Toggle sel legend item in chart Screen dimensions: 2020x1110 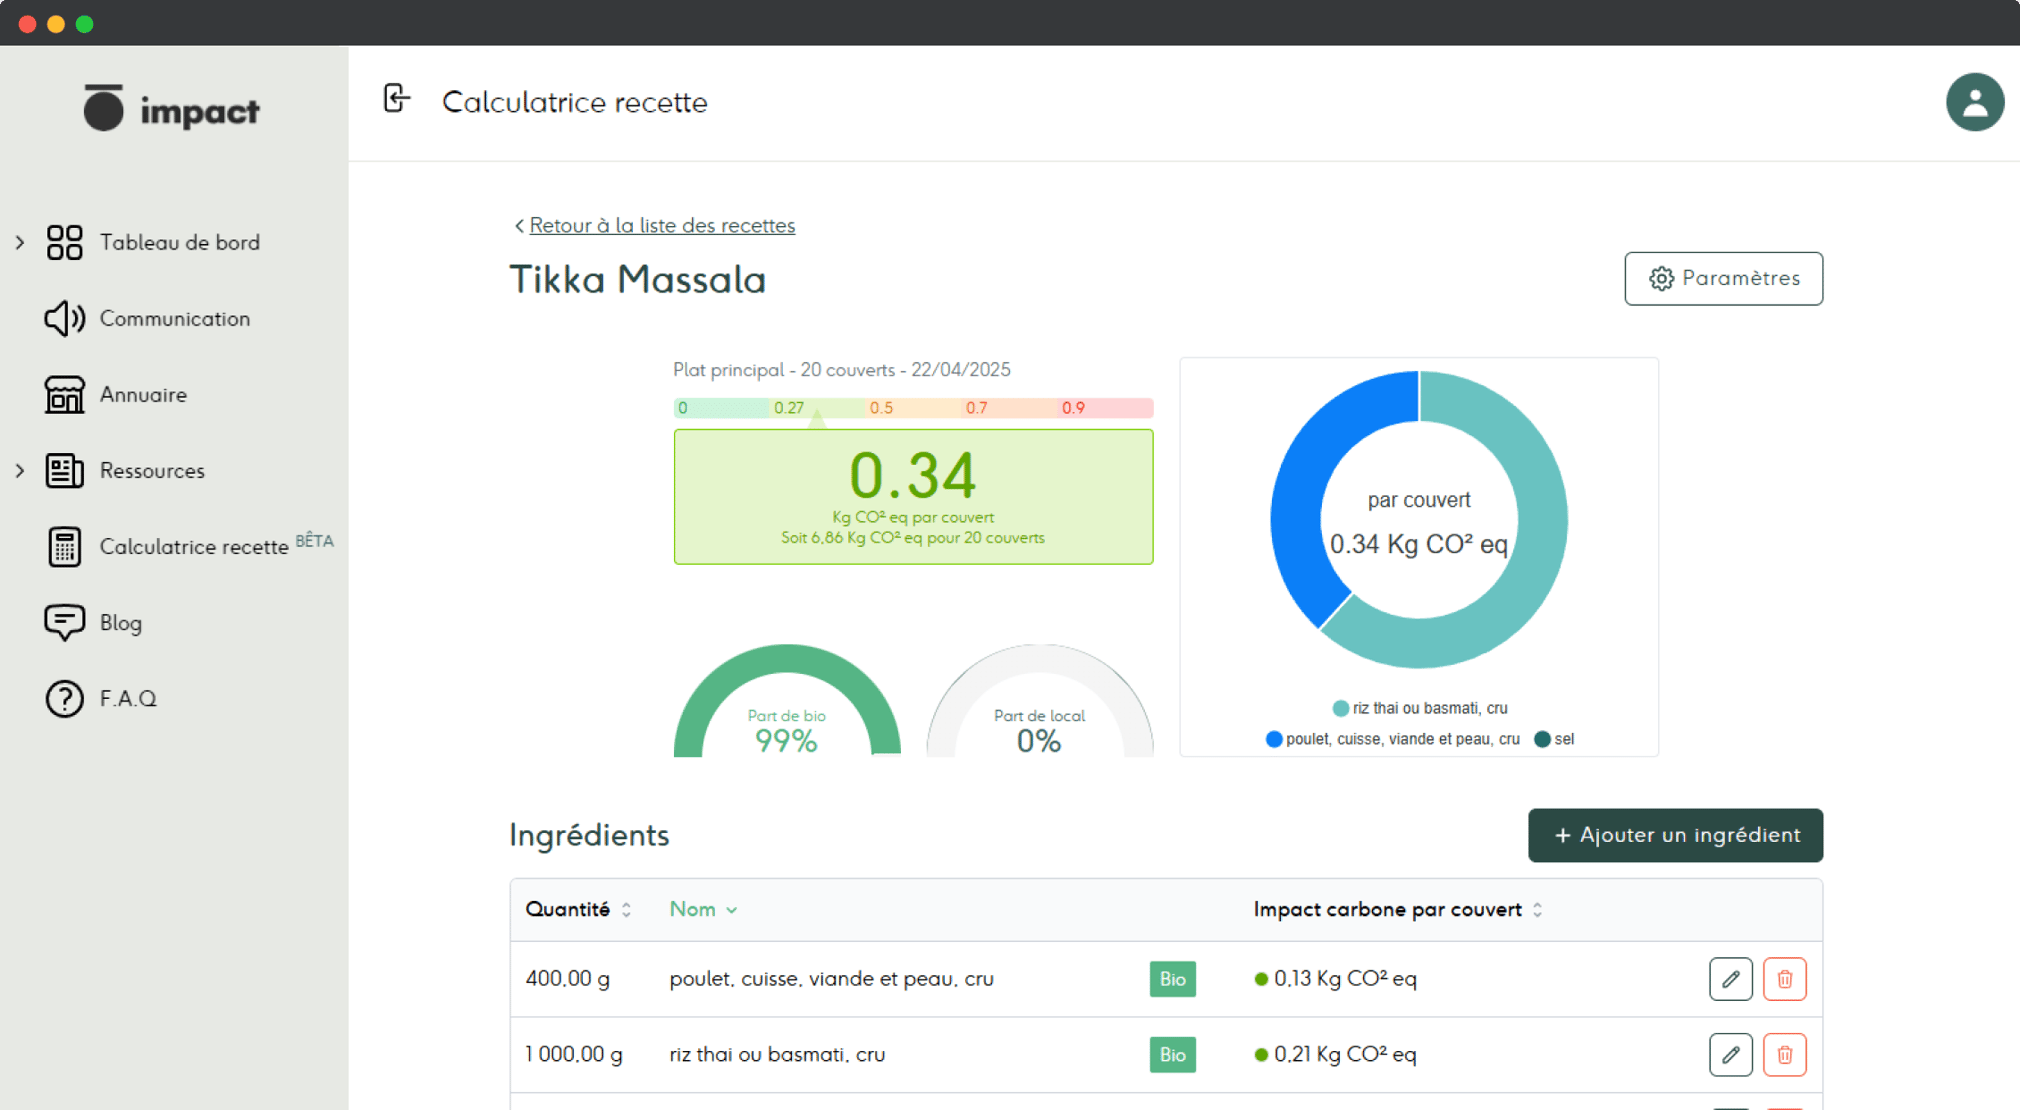point(1554,739)
